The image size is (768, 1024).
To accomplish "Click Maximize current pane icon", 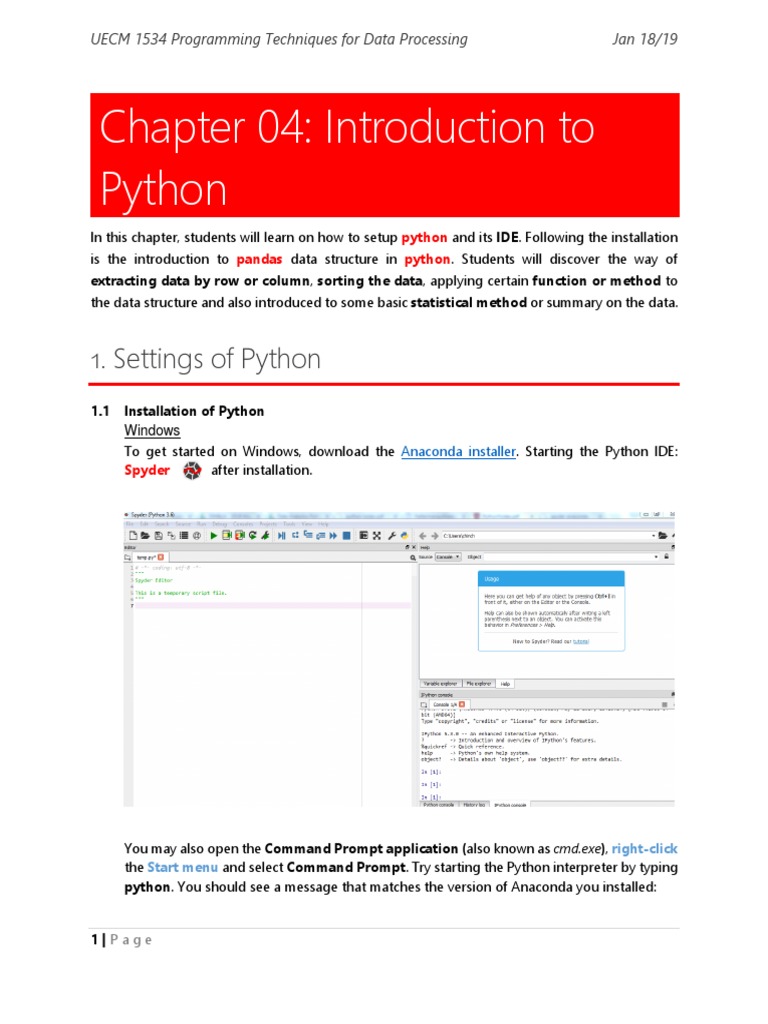I will pos(364,535).
